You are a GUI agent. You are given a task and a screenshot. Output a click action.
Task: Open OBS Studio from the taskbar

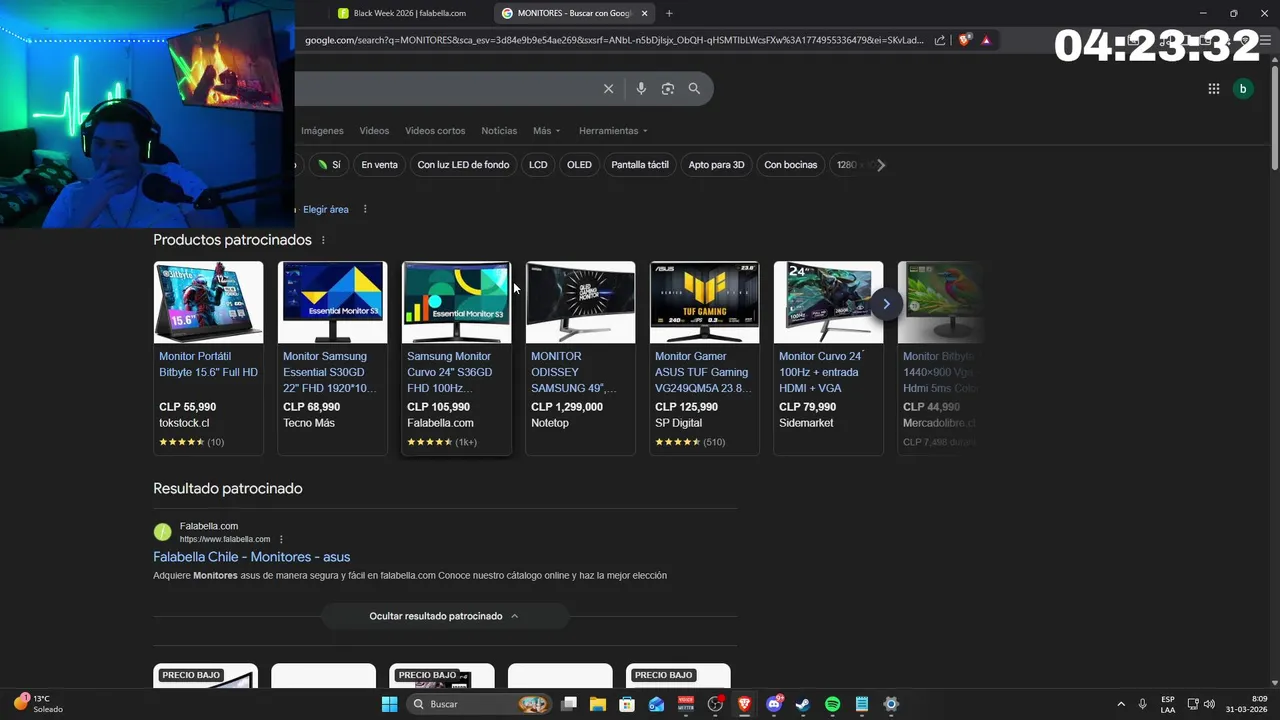click(x=715, y=704)
